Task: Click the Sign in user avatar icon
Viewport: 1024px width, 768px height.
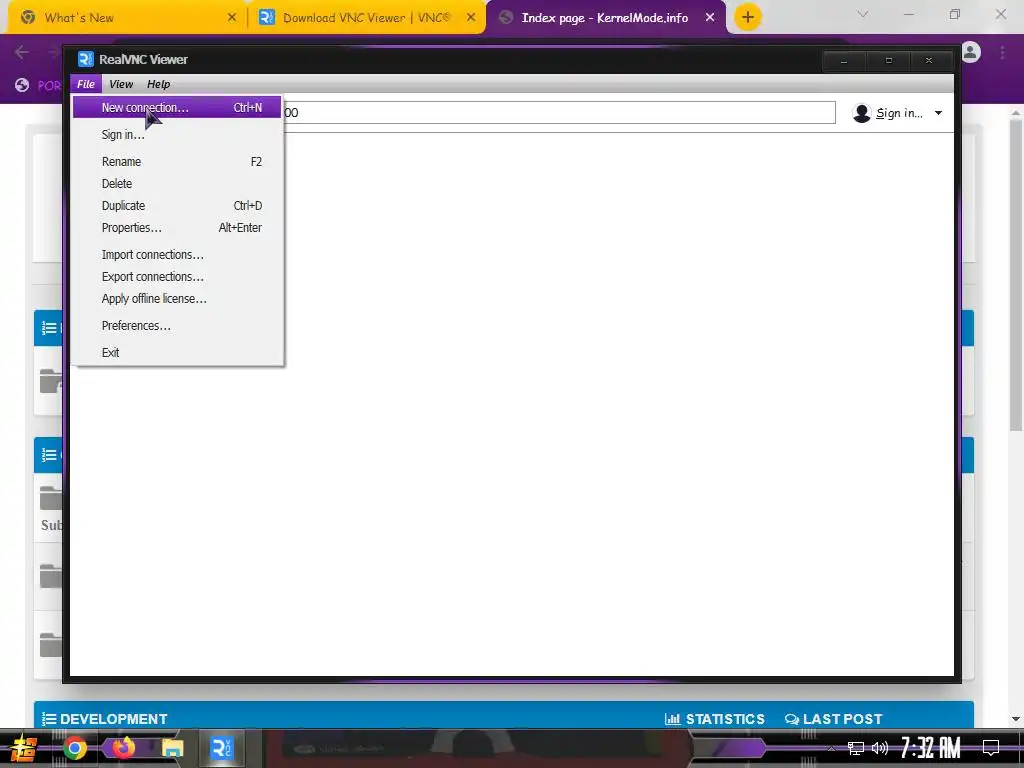Action: 861,113
